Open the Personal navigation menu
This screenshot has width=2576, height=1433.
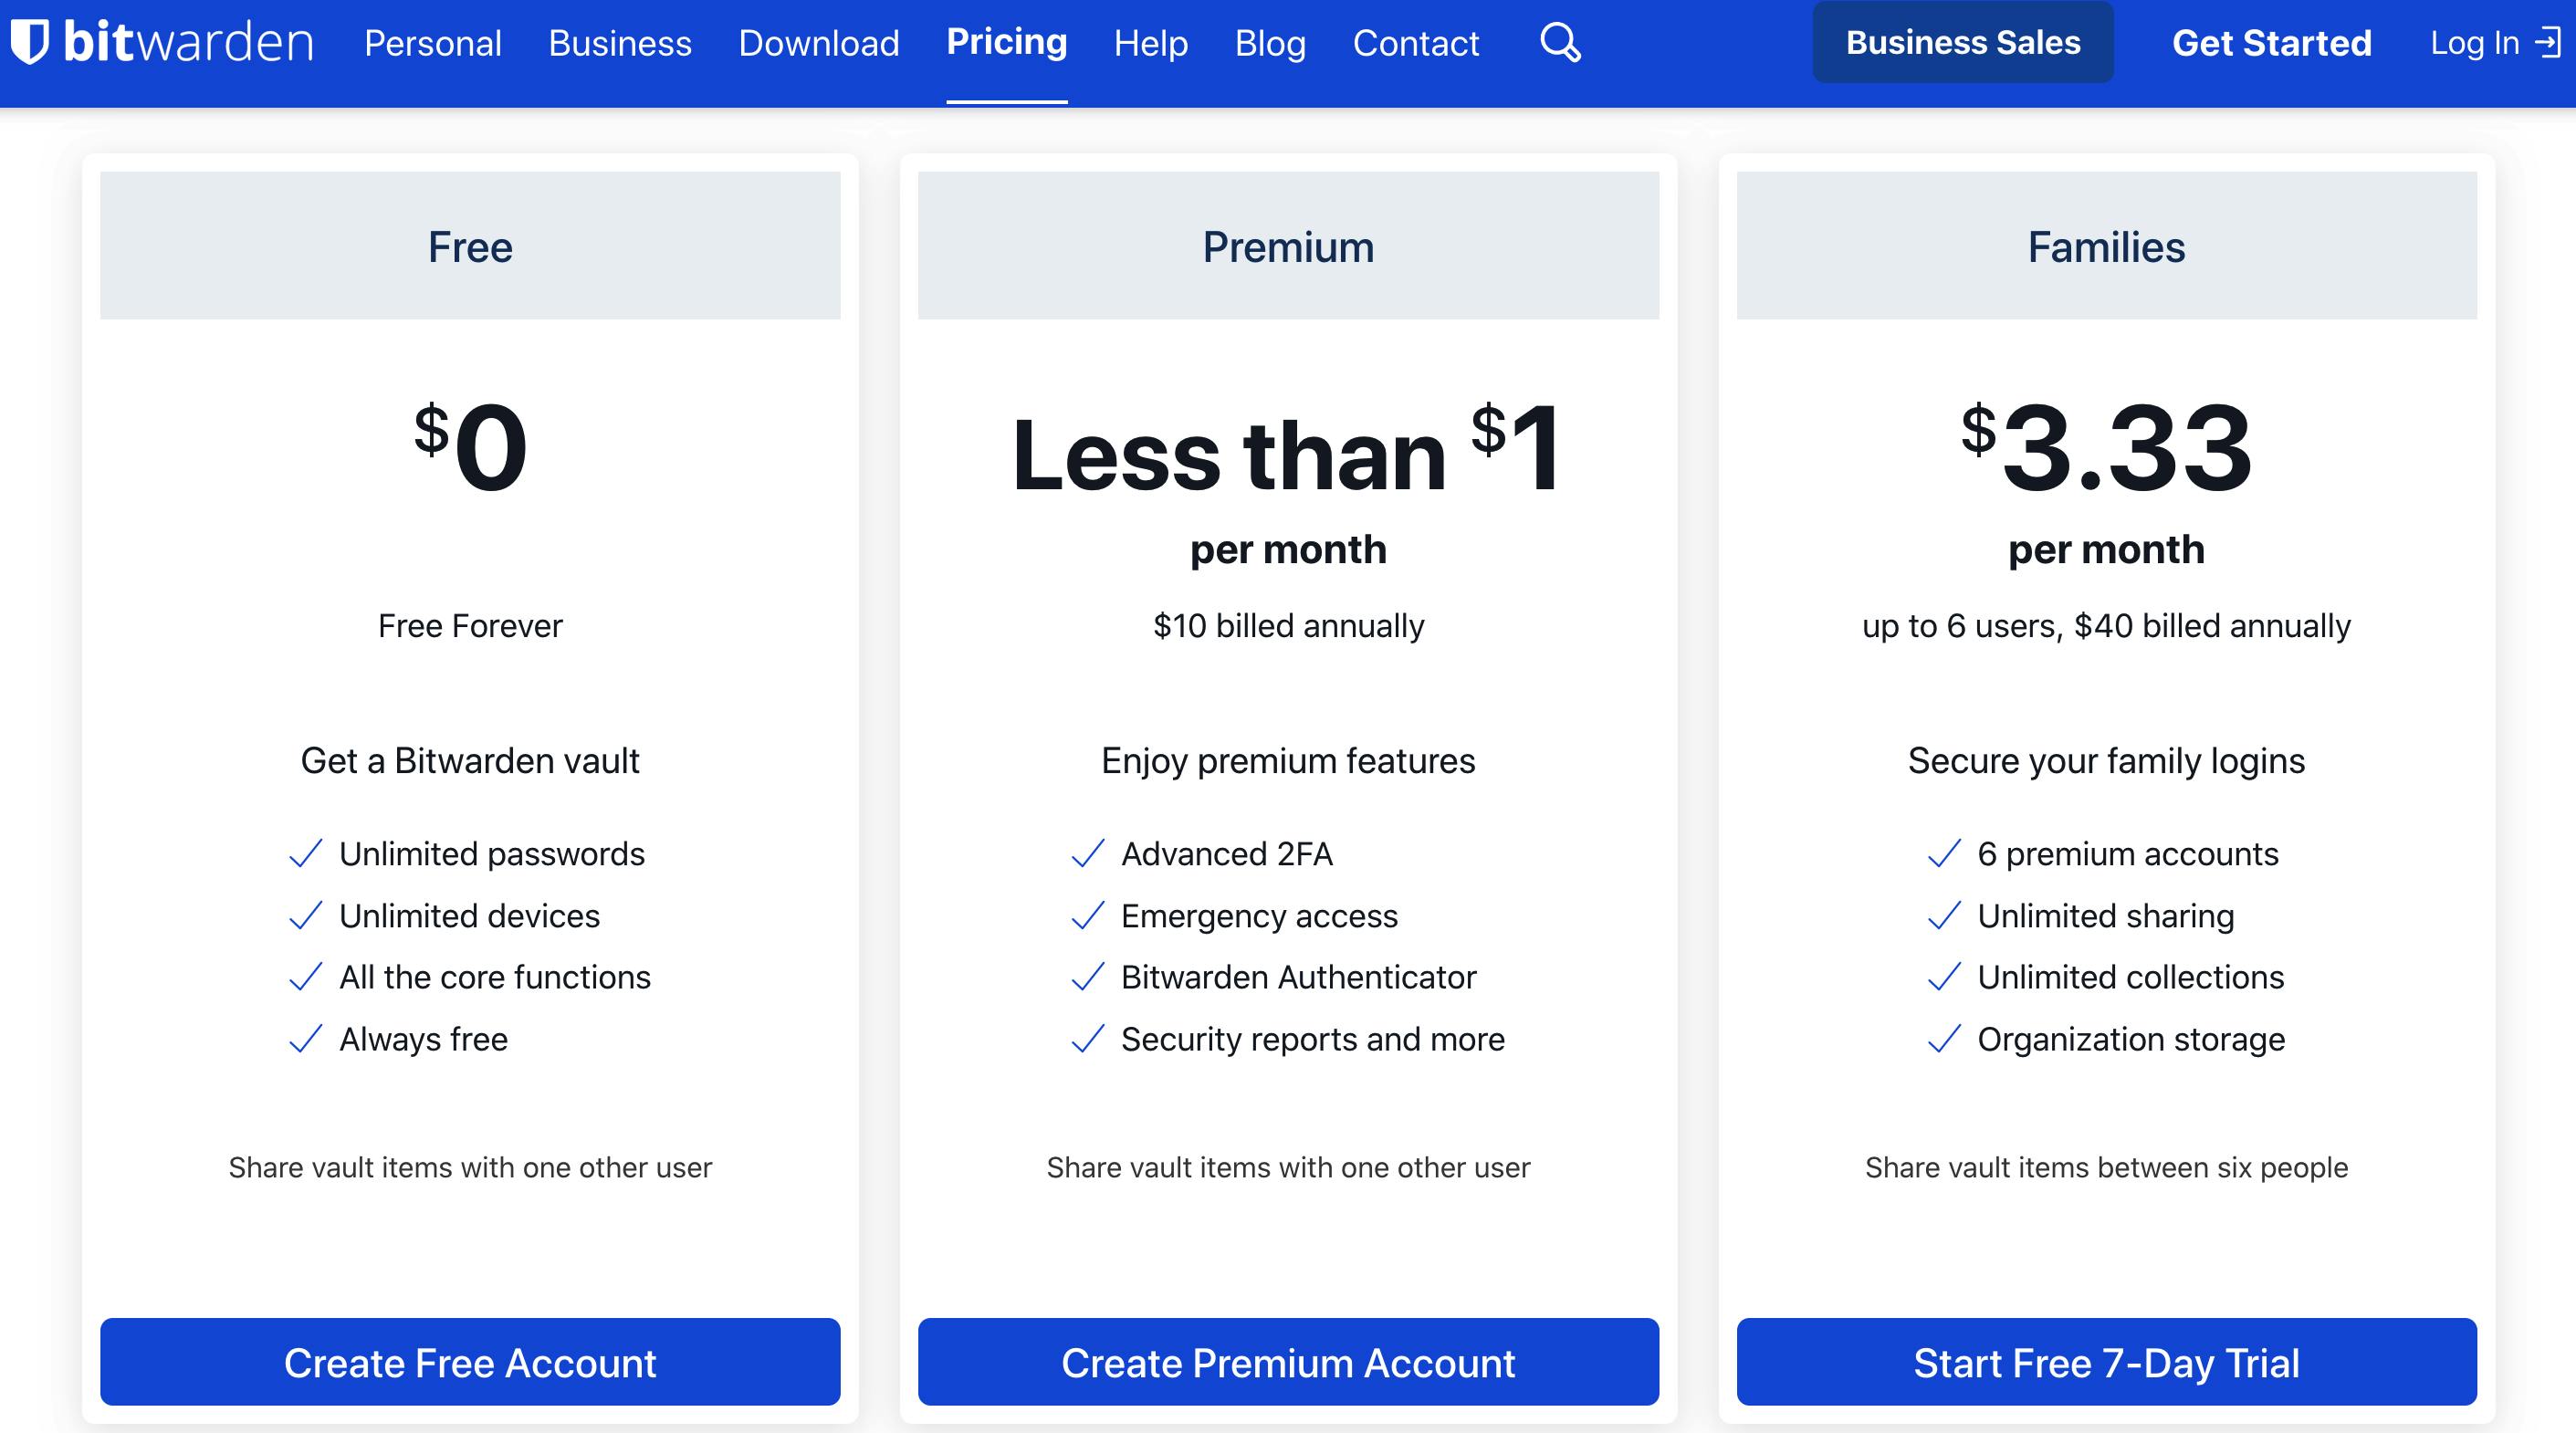pos(433,43)
